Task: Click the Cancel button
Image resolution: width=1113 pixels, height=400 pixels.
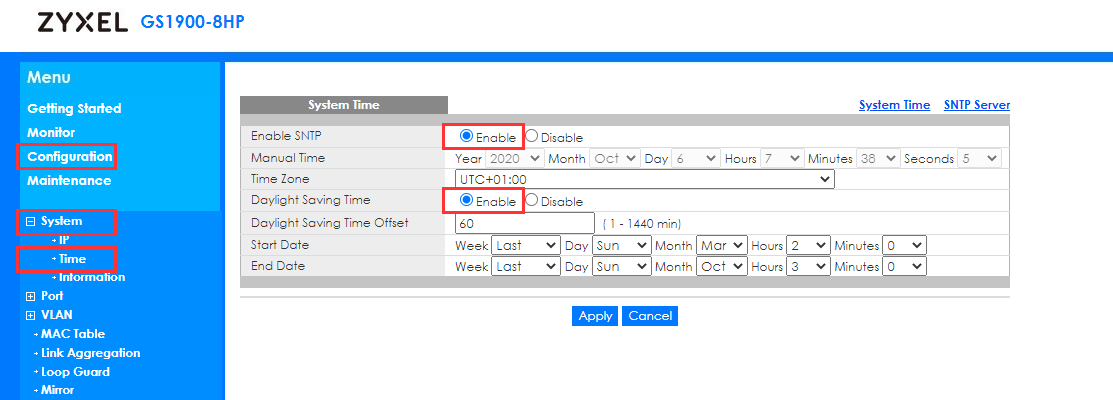Action: (650, 316)
